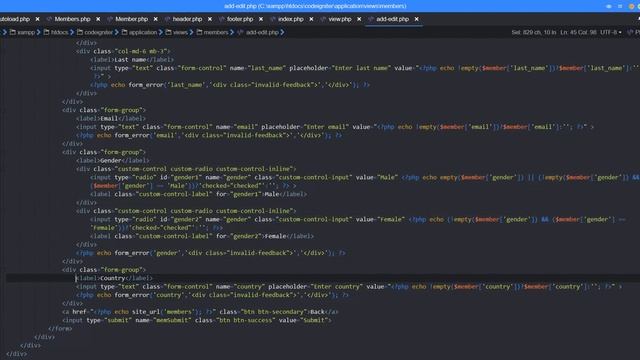Open the footer.php tab

click(x=240, y=19)
